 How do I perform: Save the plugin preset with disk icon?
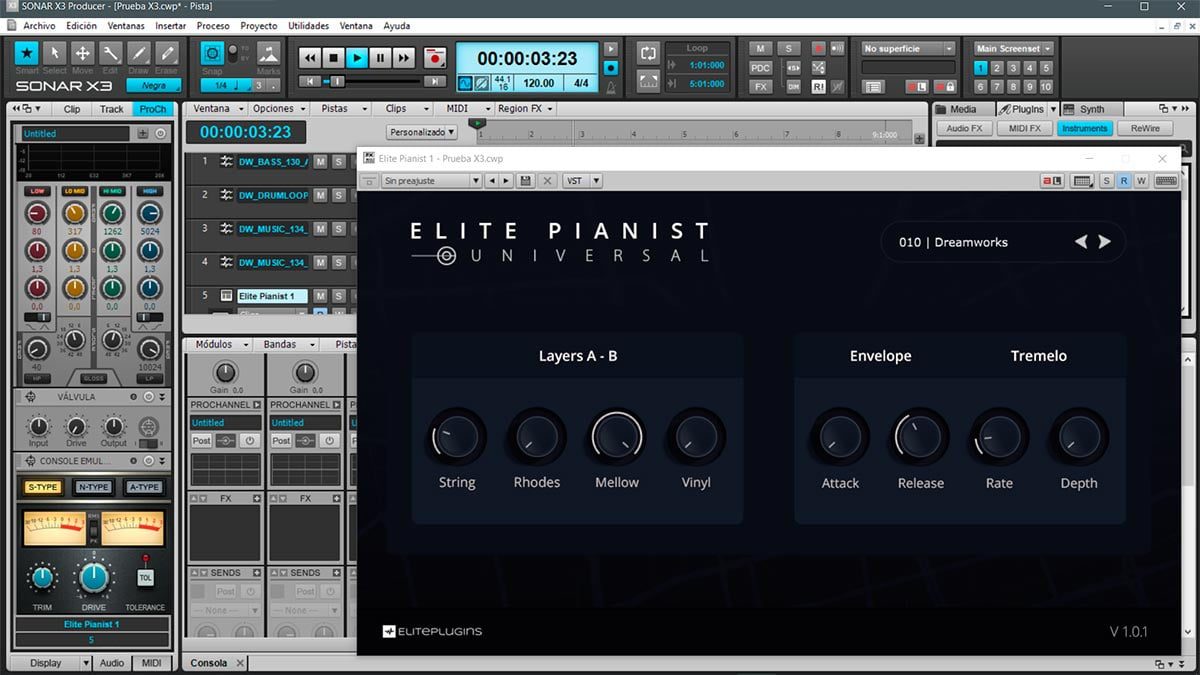525,181
